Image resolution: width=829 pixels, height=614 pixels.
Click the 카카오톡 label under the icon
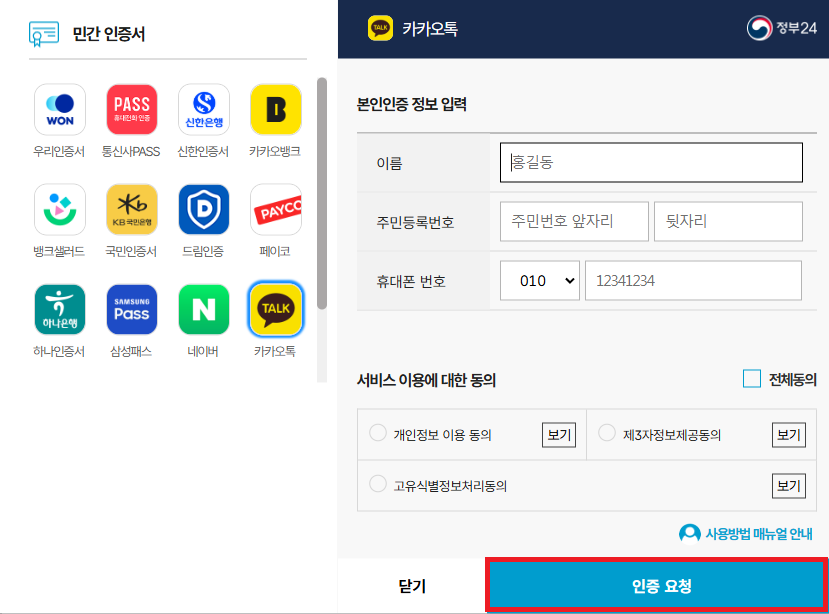click(275, 351)
